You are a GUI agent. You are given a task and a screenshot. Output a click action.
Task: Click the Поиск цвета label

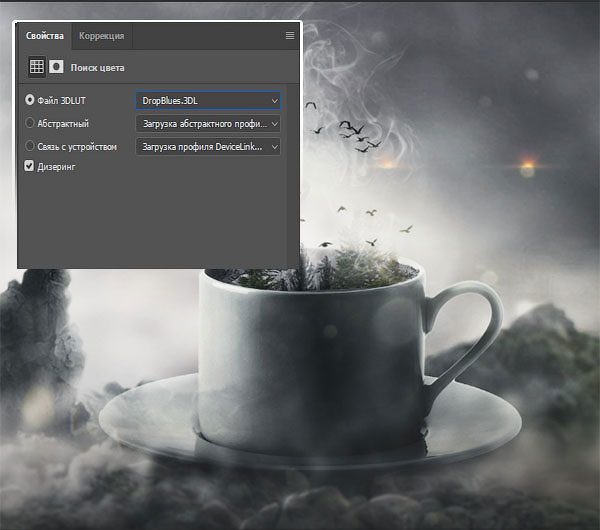click(x=98, y=68)
